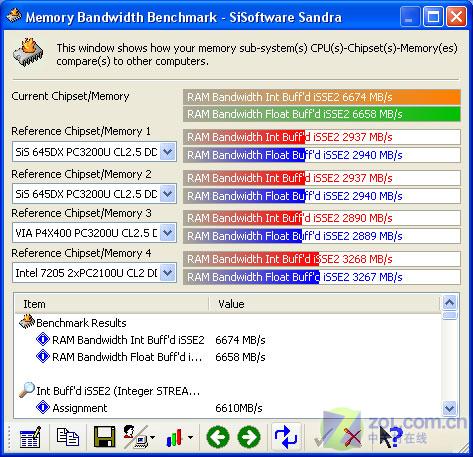Click the Reference Chipset/Memory 4 label
The image size is (473, 457).
81,253
